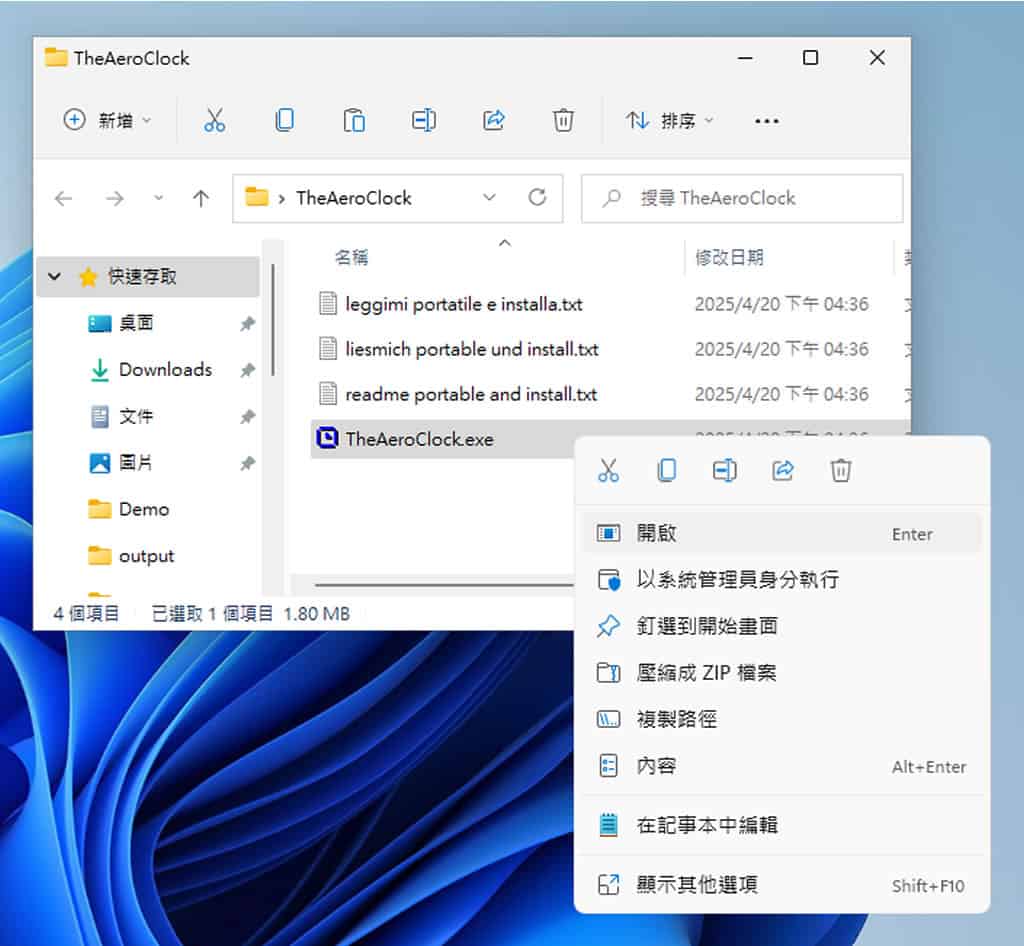The width and height of the screenshot is (1024, 946).
Task: Click the Delete trash icon in toolbar
Action: click(563, 121)
